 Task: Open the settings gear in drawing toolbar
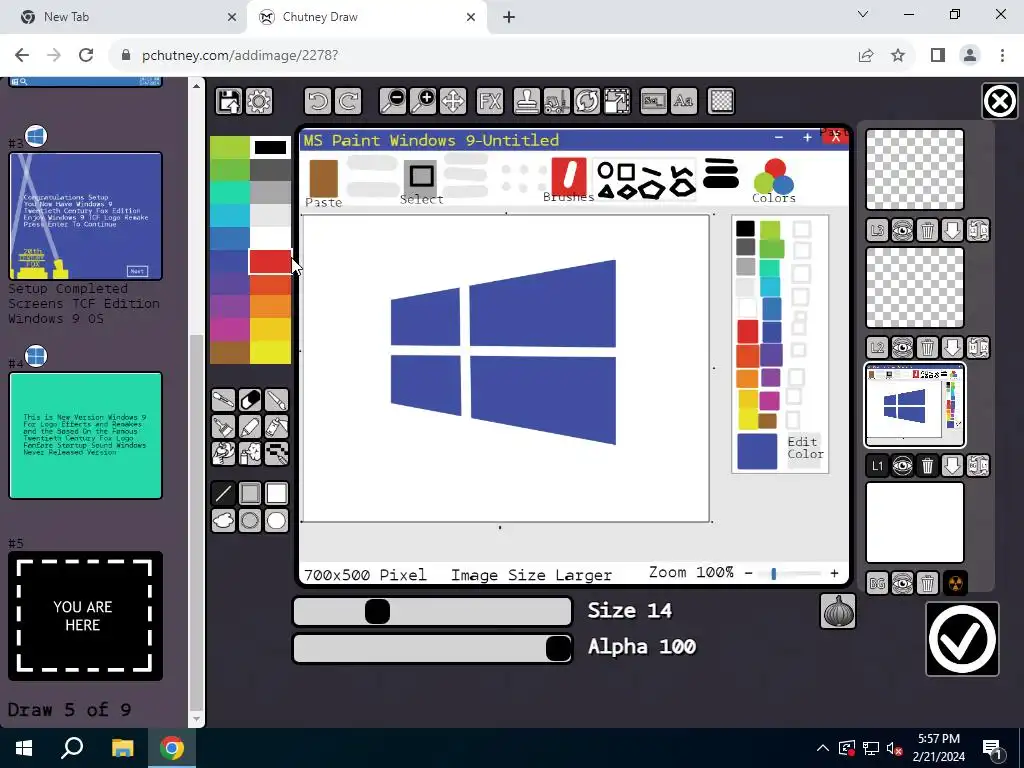[259, 101]
